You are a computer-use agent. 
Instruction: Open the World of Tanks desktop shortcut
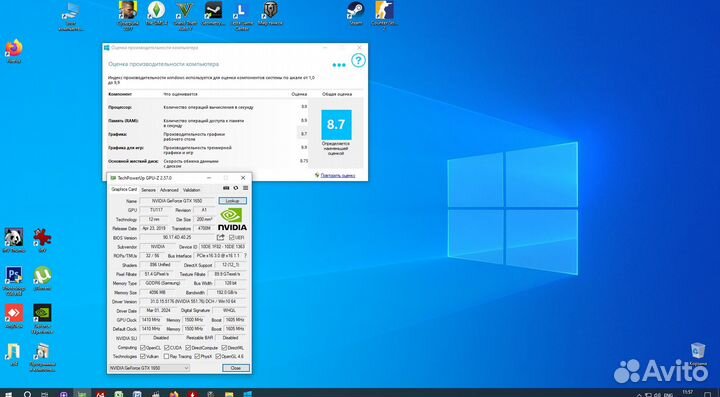[270, 13]
